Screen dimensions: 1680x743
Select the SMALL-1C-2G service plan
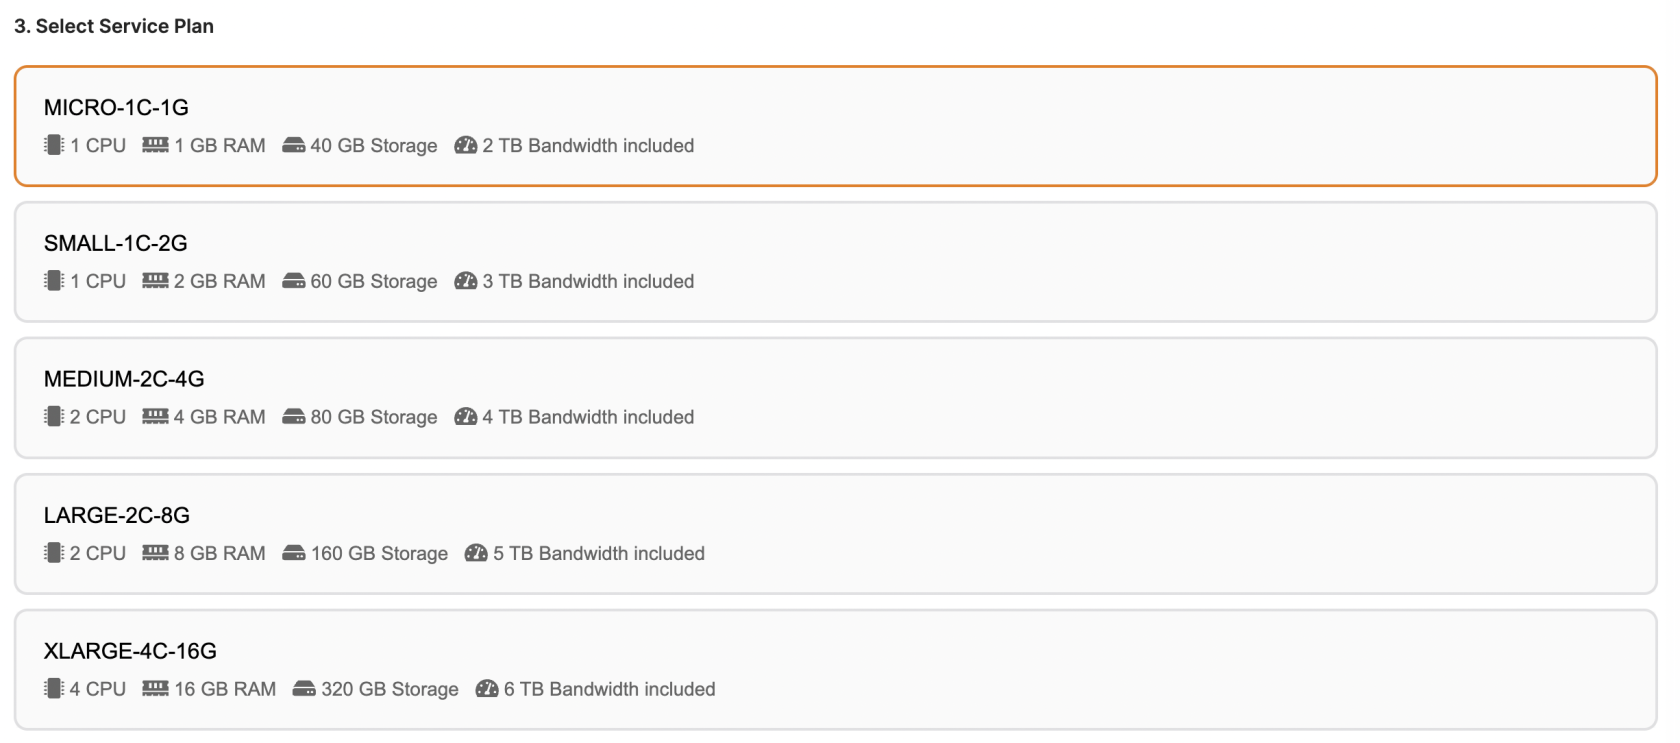click(x=840, y=261)
